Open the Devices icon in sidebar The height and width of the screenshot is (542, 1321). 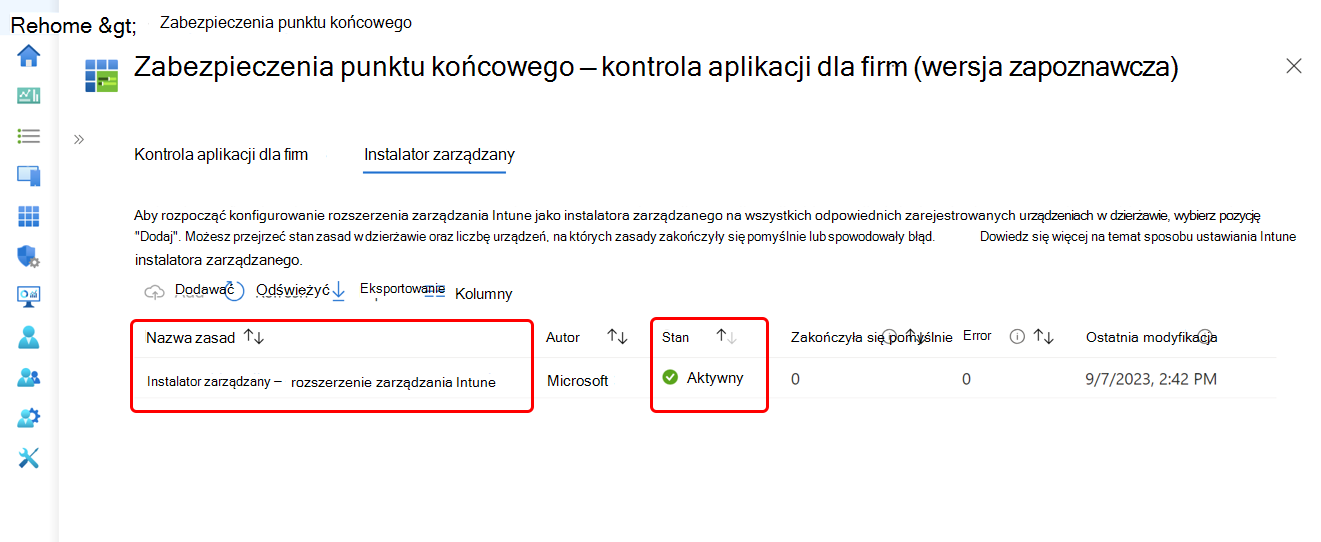click(29, 176)
